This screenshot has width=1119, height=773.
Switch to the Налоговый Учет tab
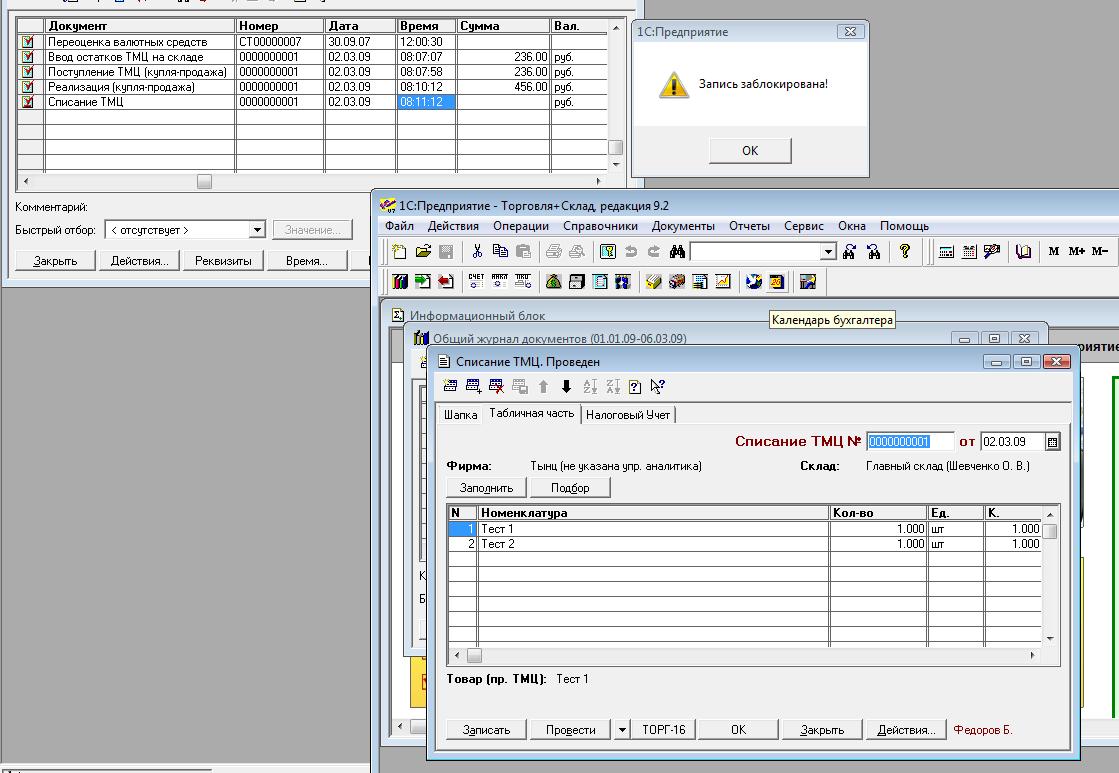pyautogui.click(x=628, y=415)
